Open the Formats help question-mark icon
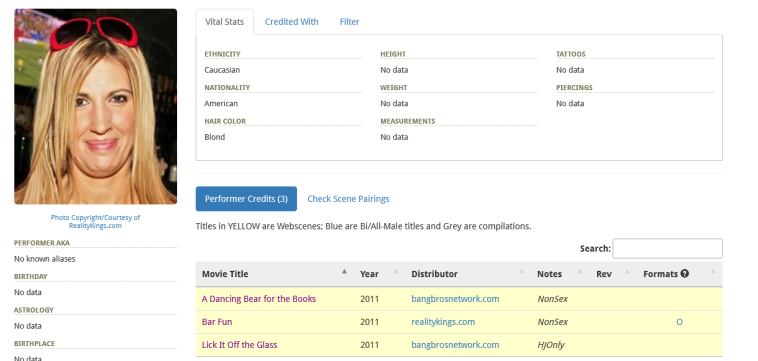This screenshot has width=758, height=361. (685, 274)
